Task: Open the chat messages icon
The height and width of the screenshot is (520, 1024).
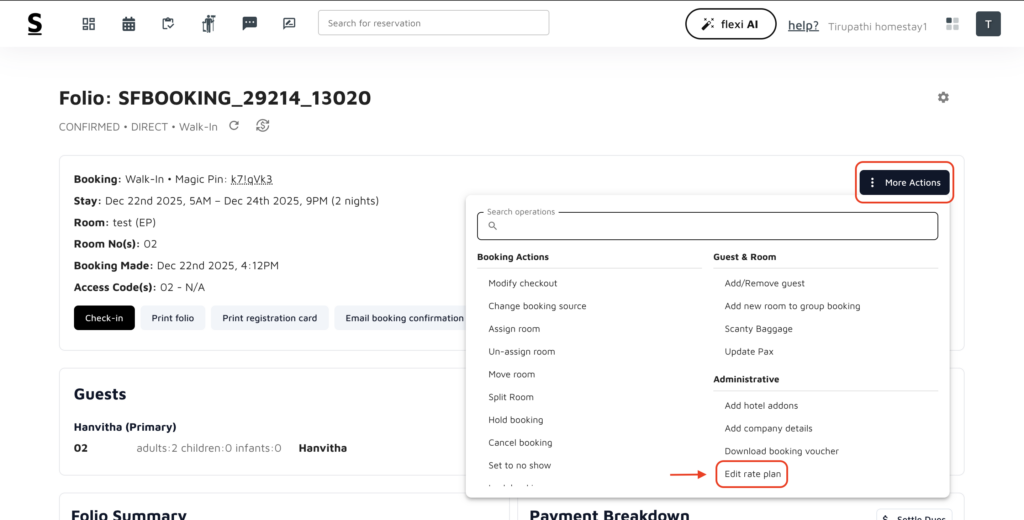Action: pyautogui.click(x=250, y=24)
